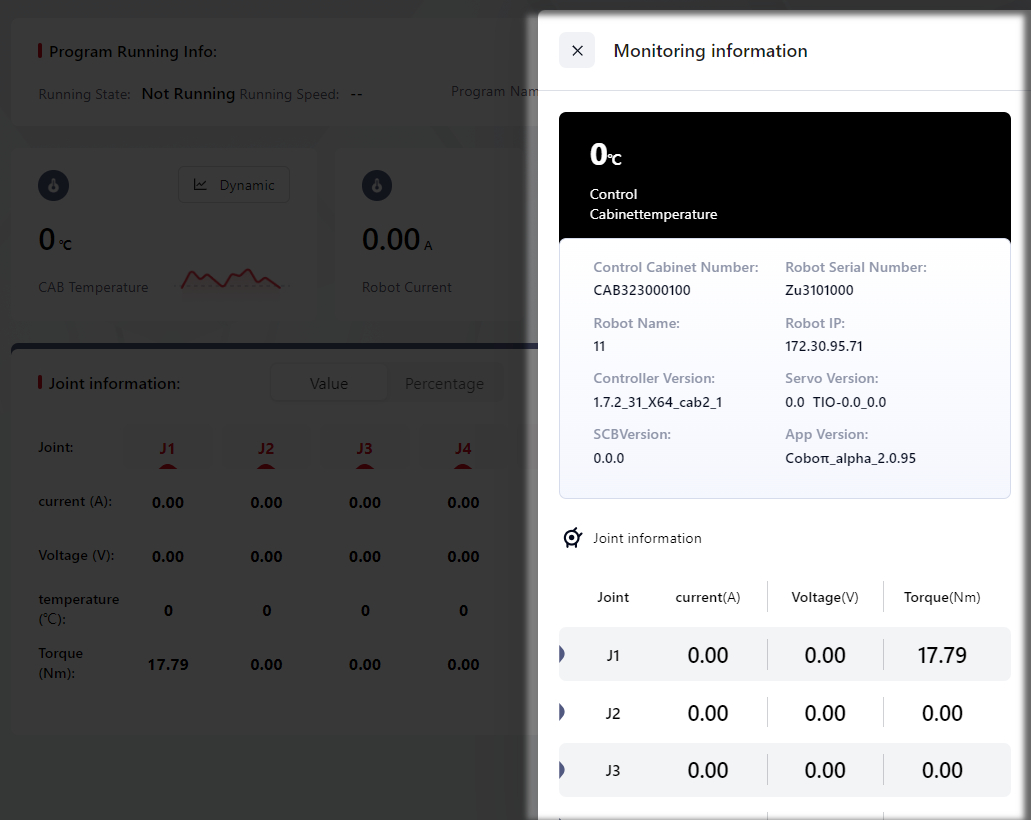Click the Torque(Nm) column header in panel
This screenshot has width=1031, height=820.
tap(941, 597)
